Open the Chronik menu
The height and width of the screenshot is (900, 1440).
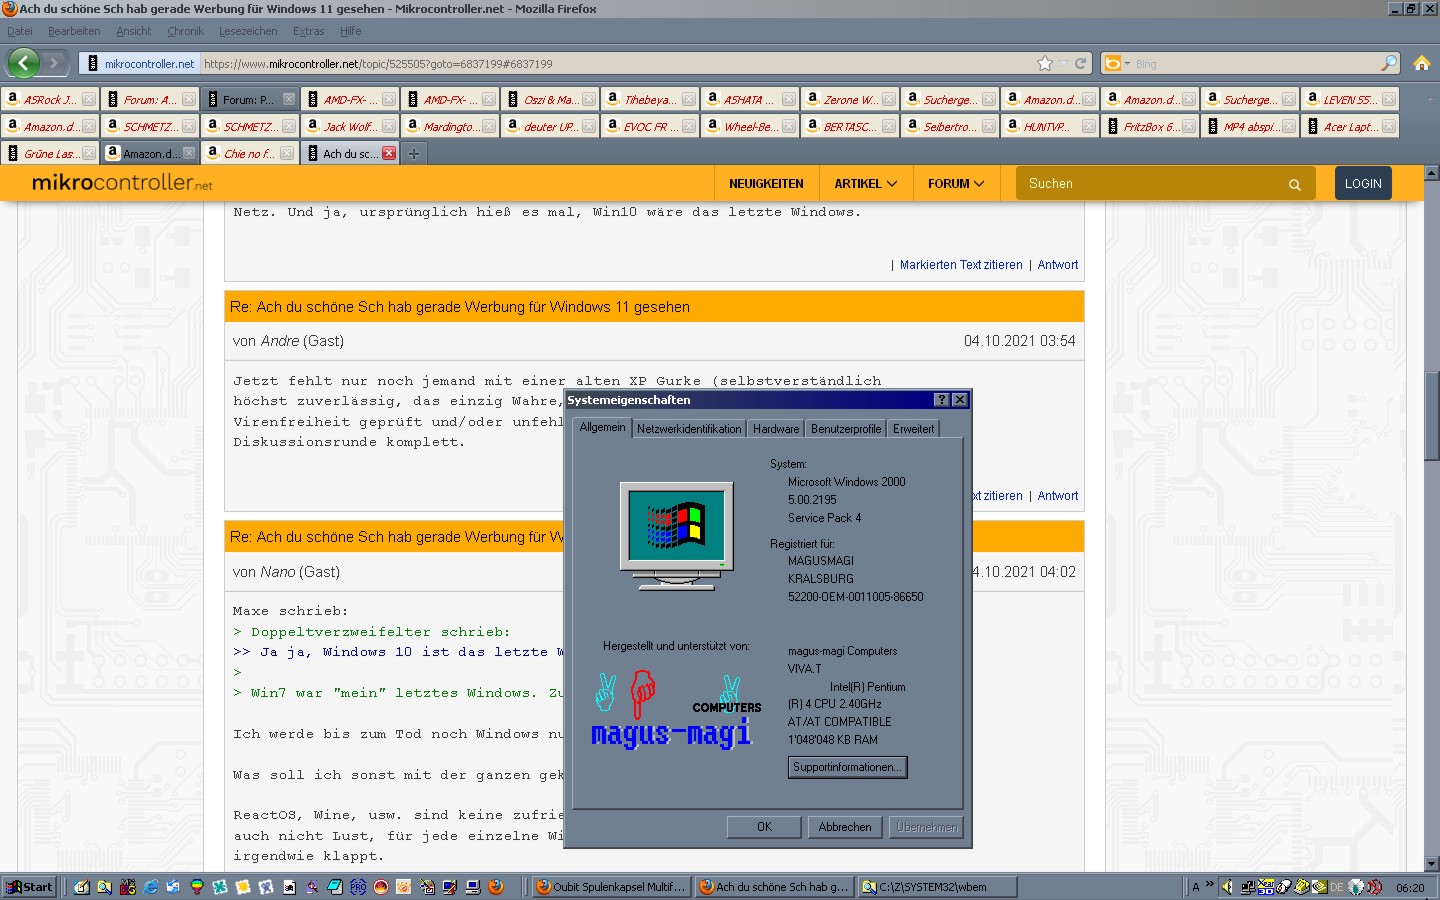pos(185,31)
